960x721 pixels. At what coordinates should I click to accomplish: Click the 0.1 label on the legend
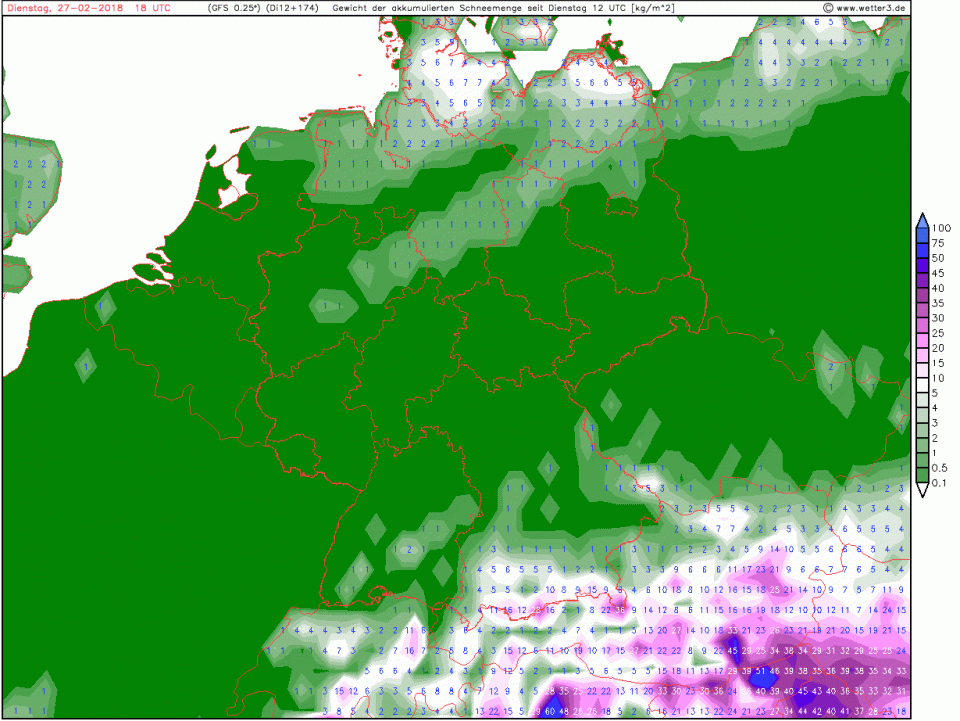(x=941, y=484)
